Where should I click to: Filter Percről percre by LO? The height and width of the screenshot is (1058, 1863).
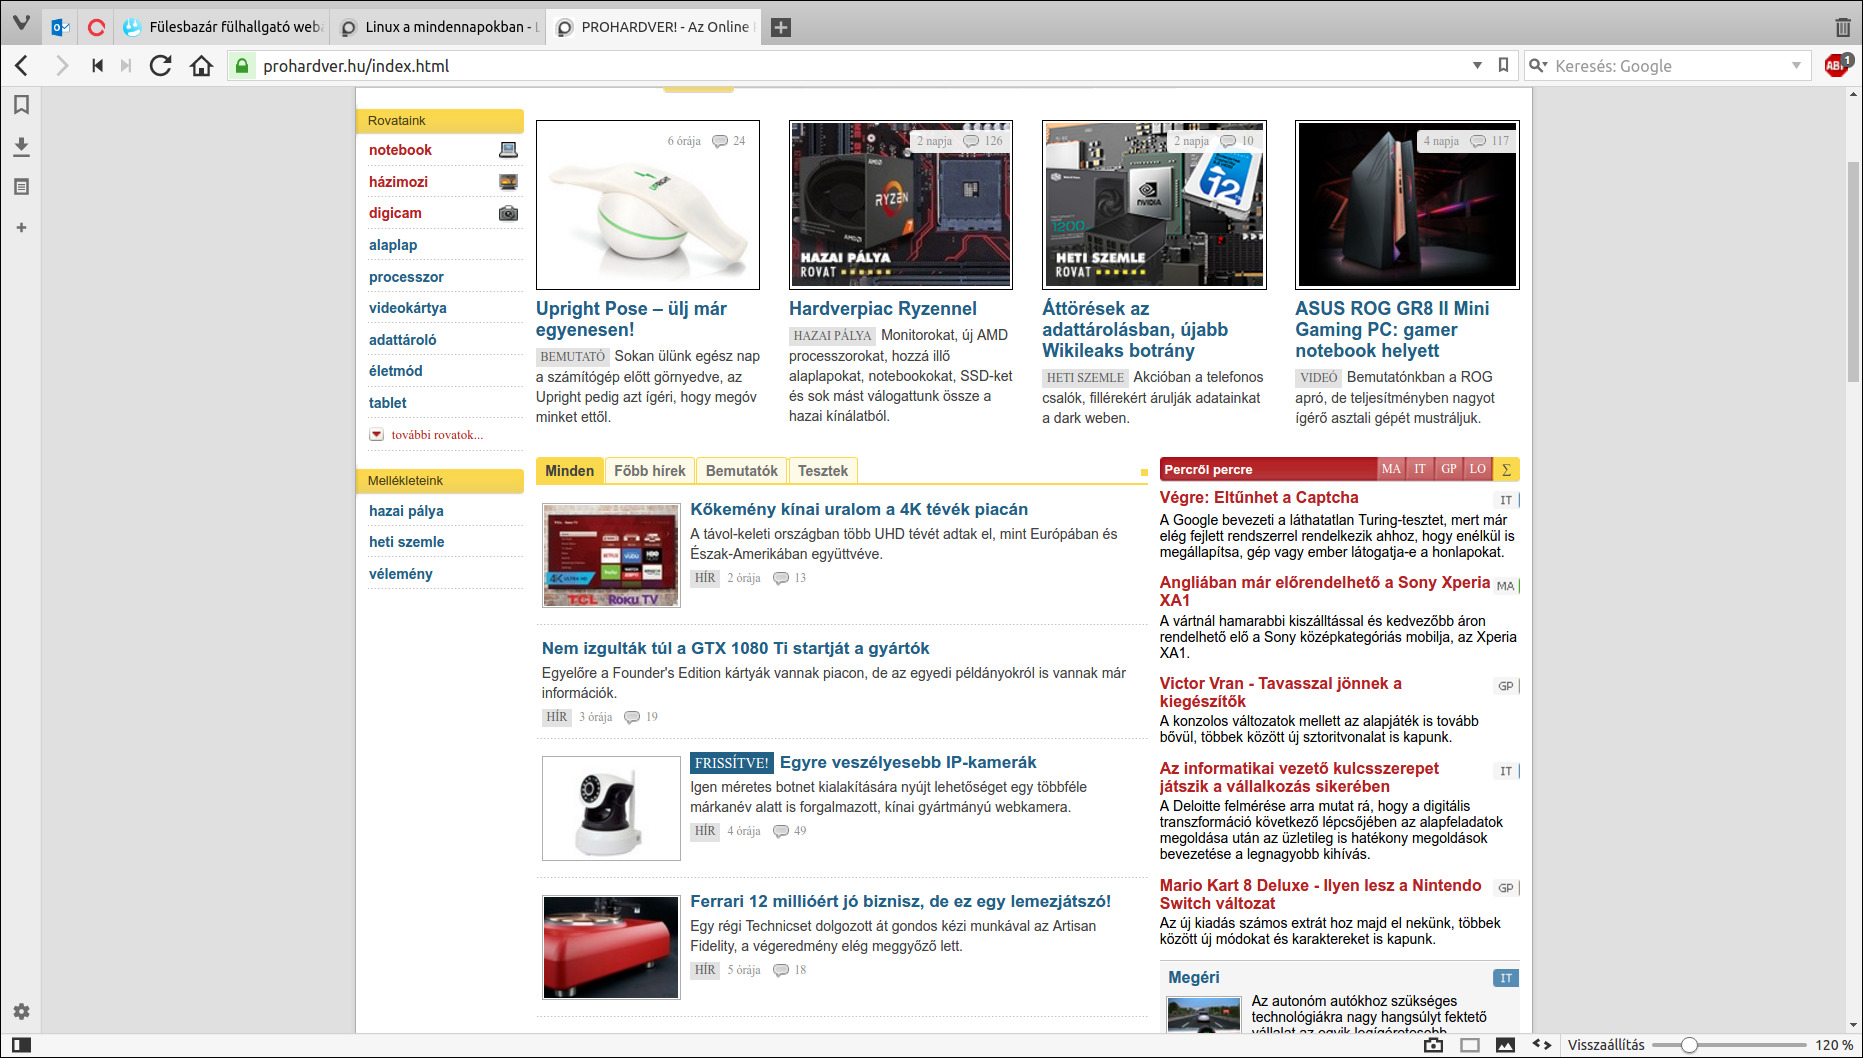[1478, 469]
